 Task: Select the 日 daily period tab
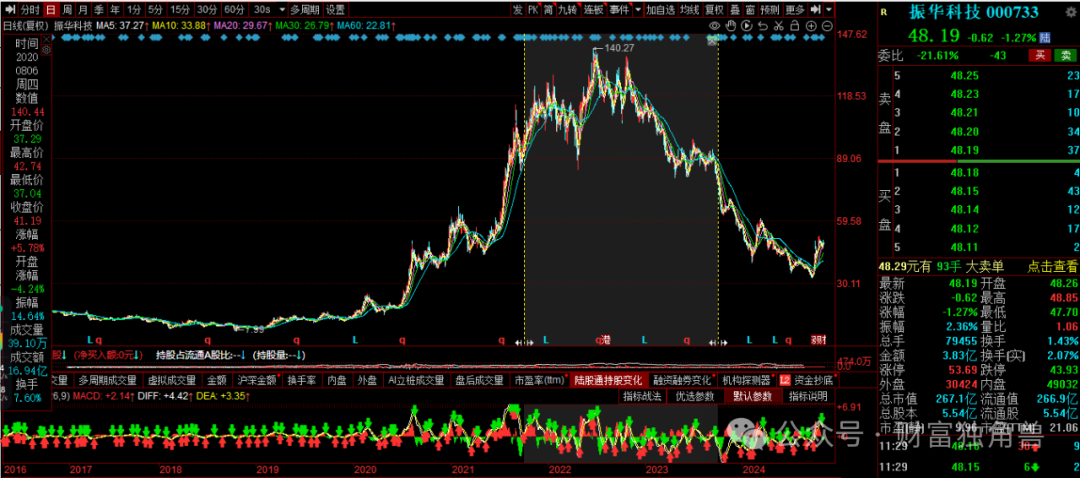point(50,10)
